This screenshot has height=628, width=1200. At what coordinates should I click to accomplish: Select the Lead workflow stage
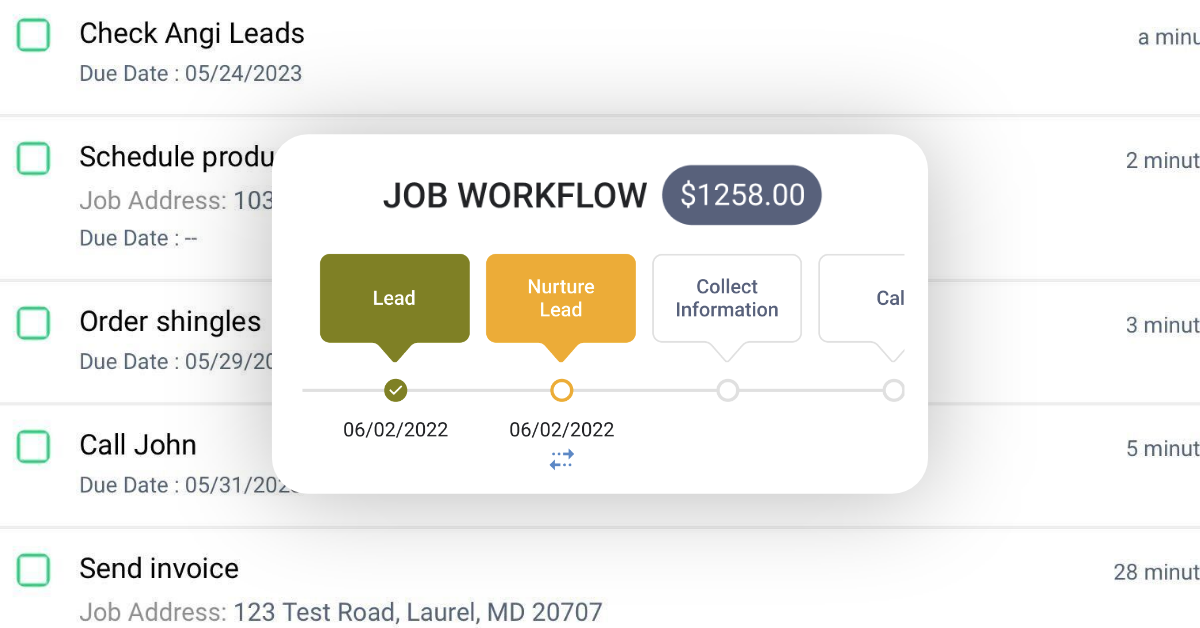click(394, 297)
